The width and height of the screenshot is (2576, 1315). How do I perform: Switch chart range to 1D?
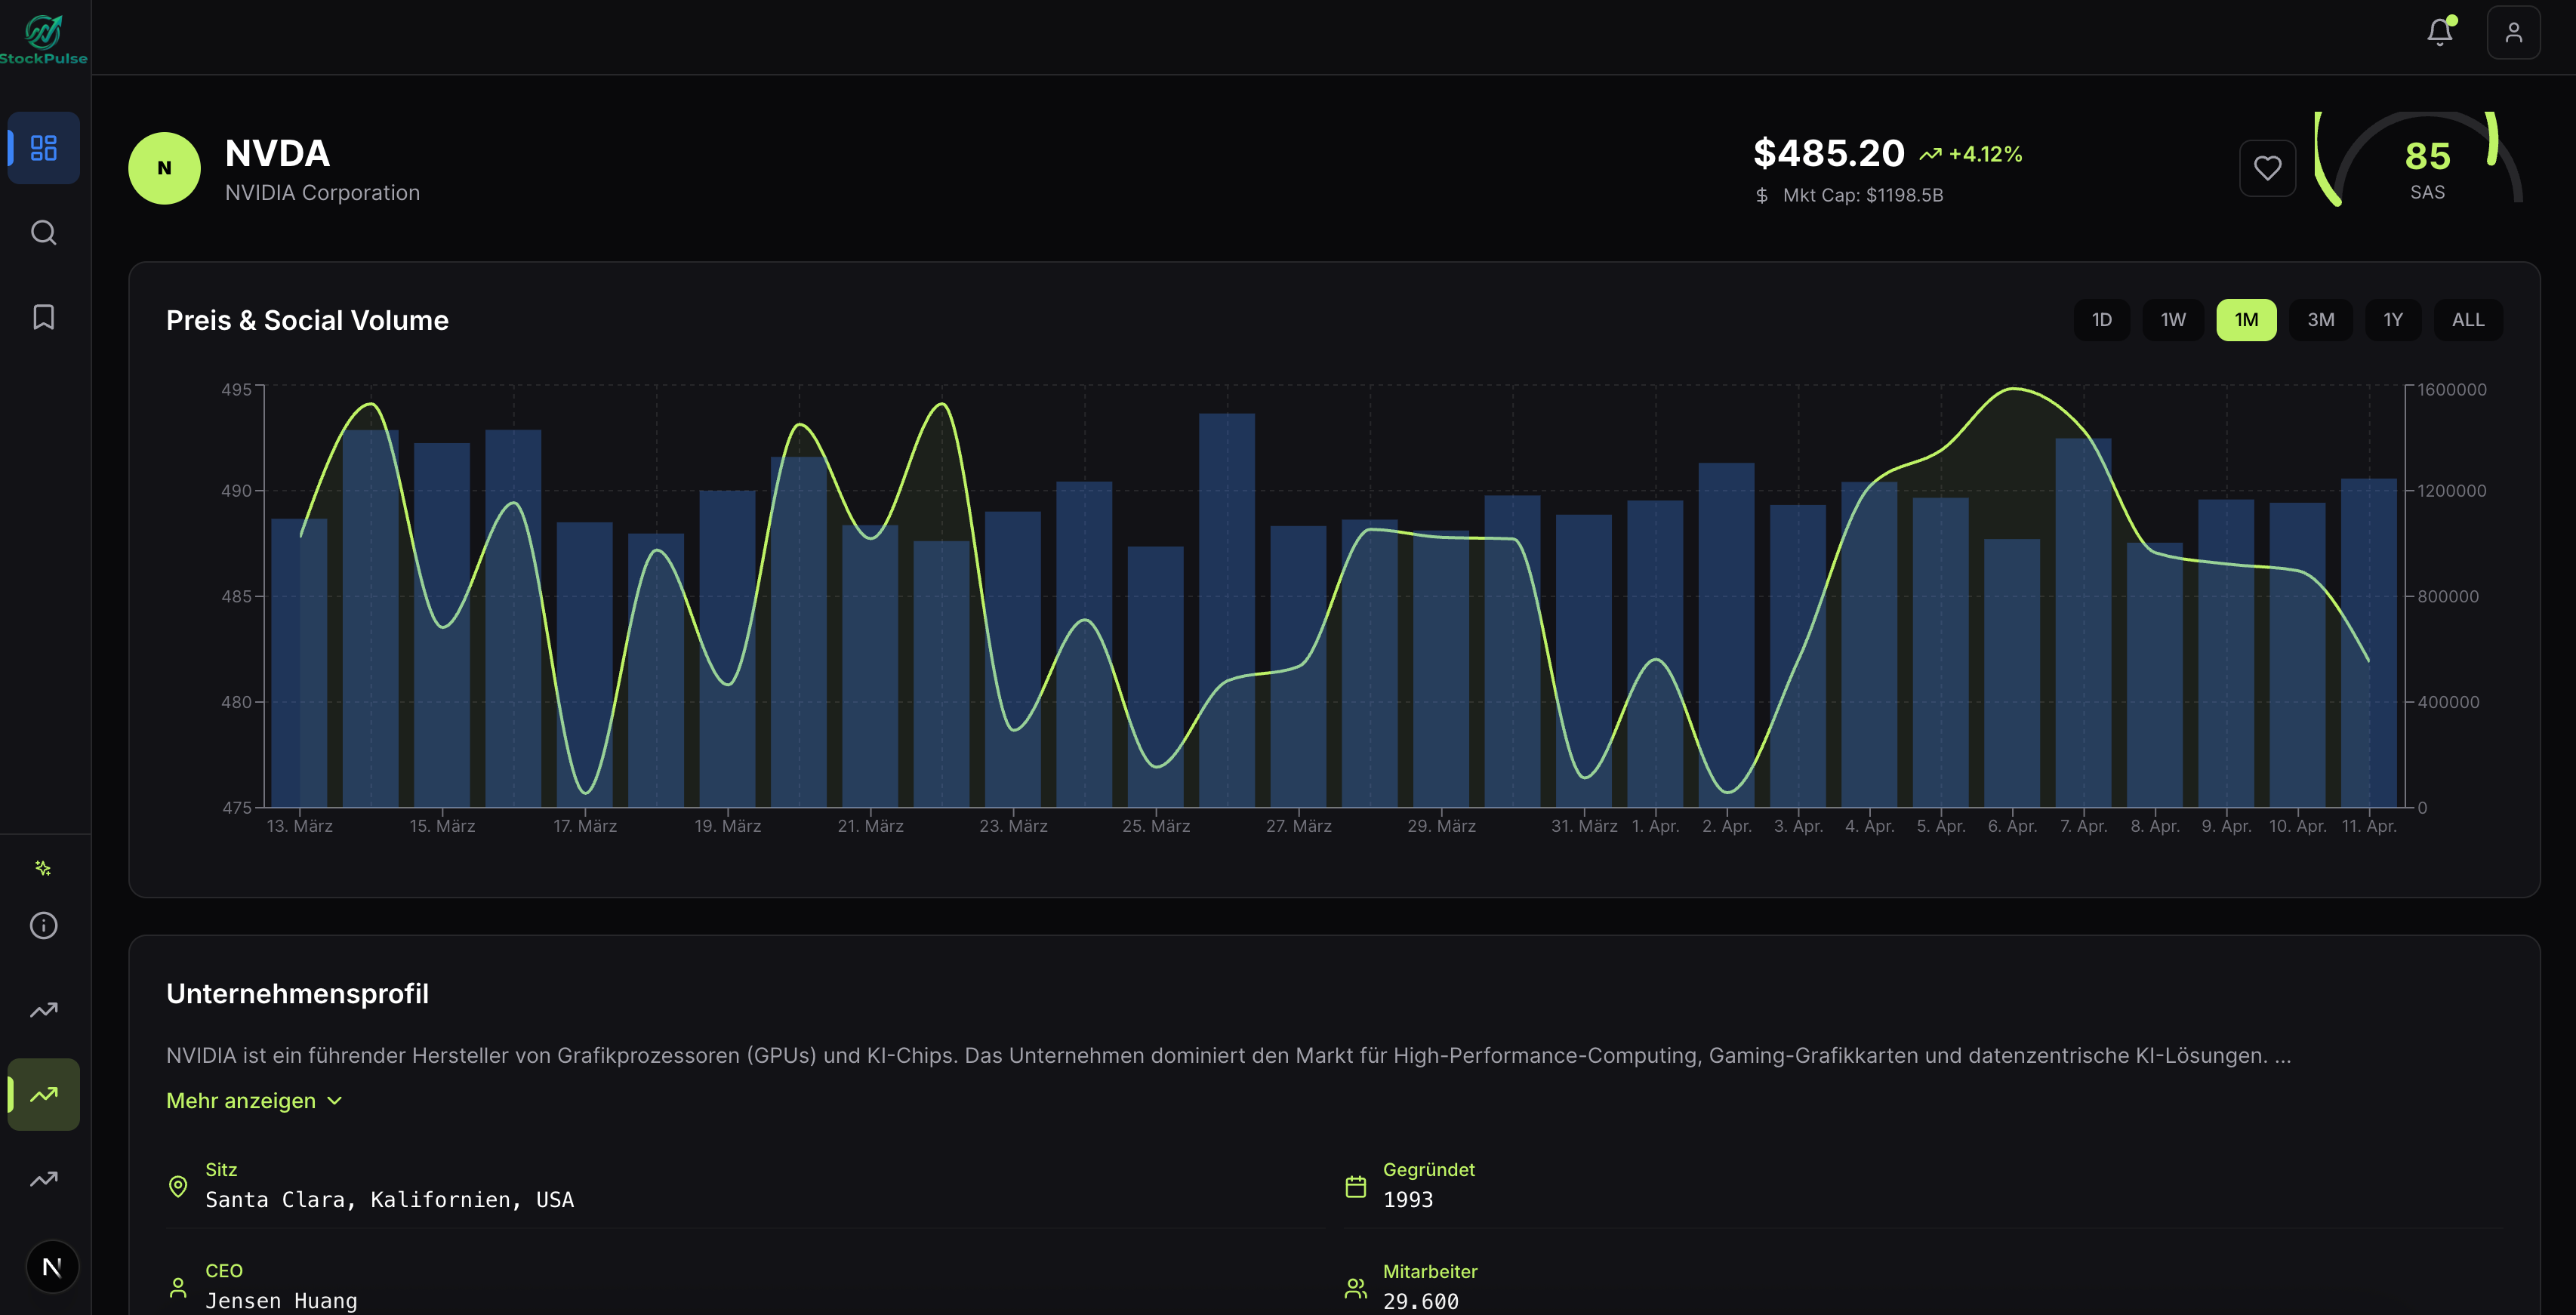(x=2101, y=320)
